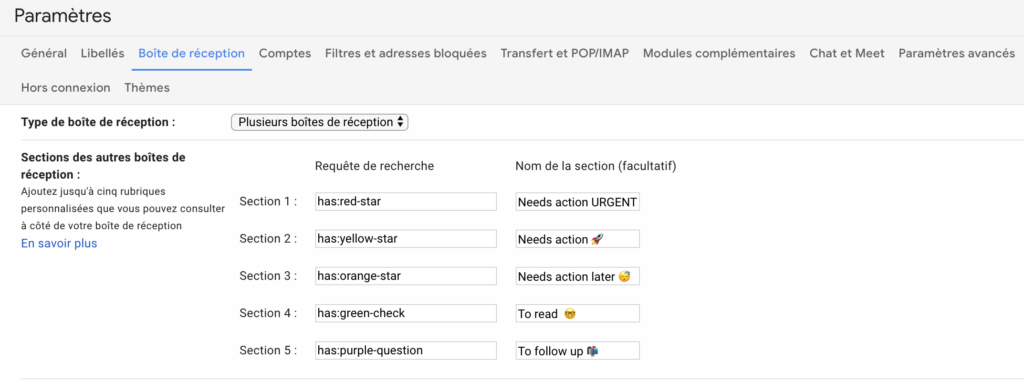This screenshot has width=1024, height=383.
Task: Click the has:red-star search query field
Action: coord(406,201)
